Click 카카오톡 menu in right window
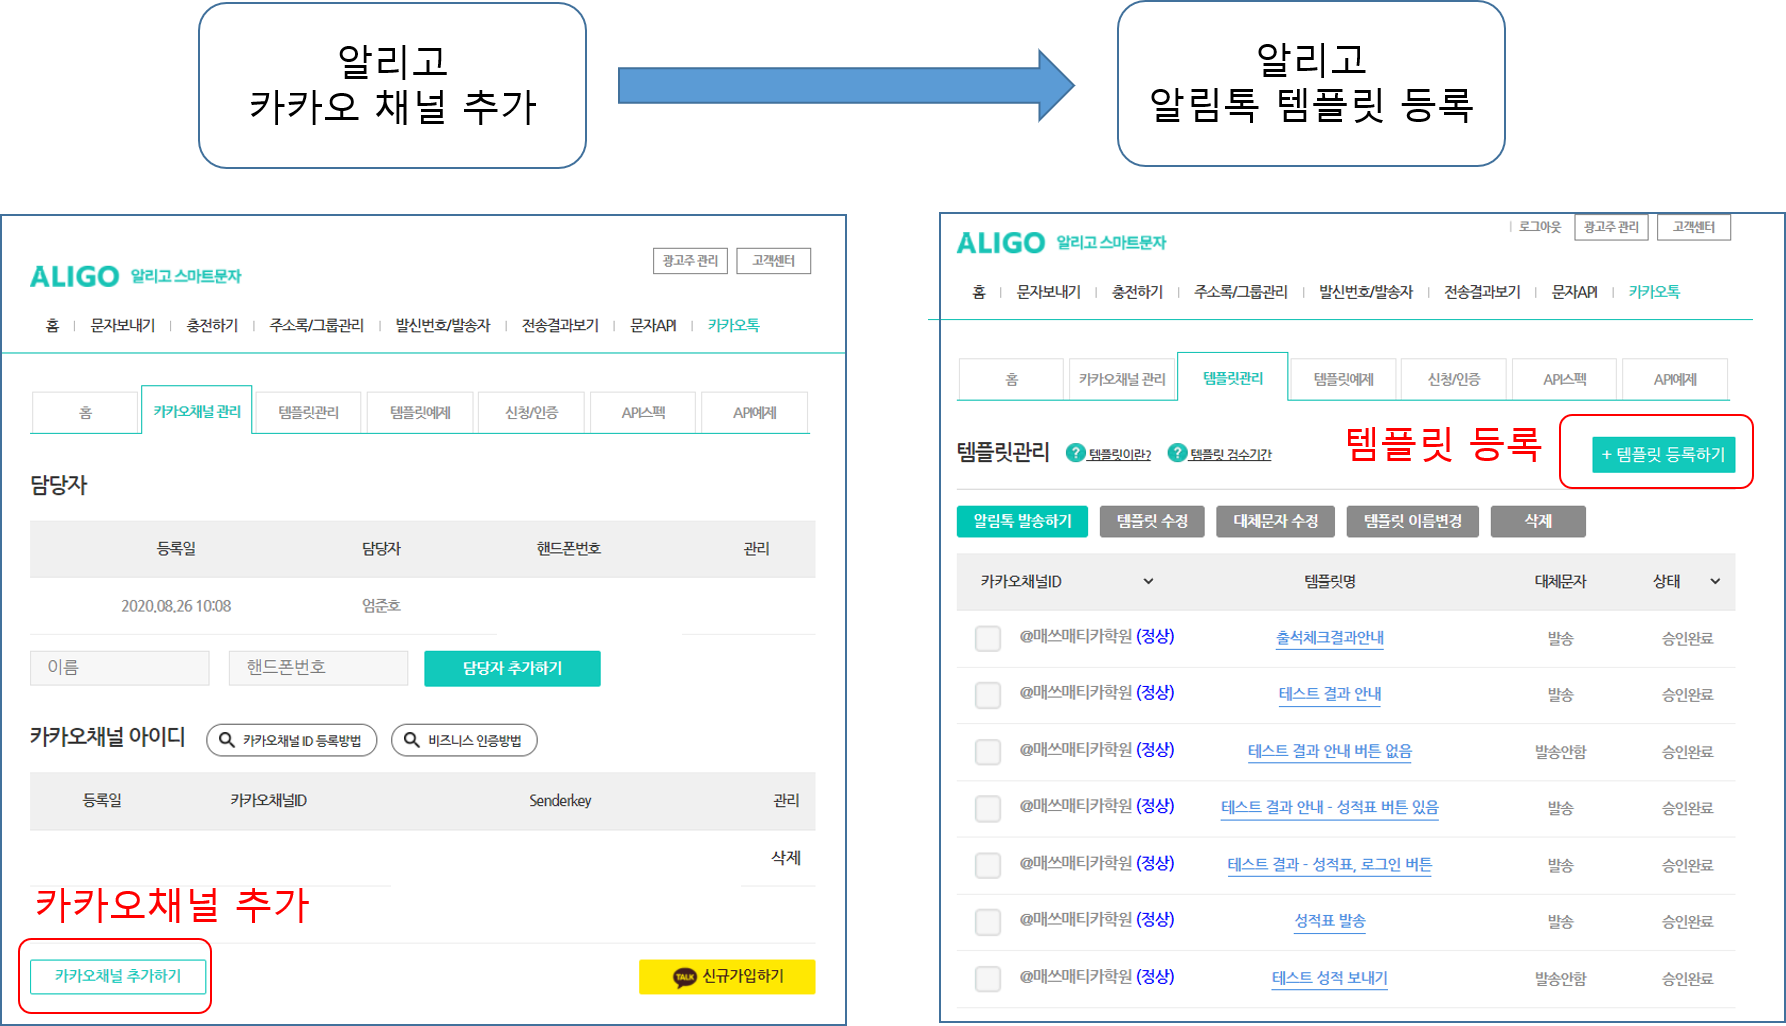The width and height of the screenshot is (1786, 1026). (x=1654, y=292)
